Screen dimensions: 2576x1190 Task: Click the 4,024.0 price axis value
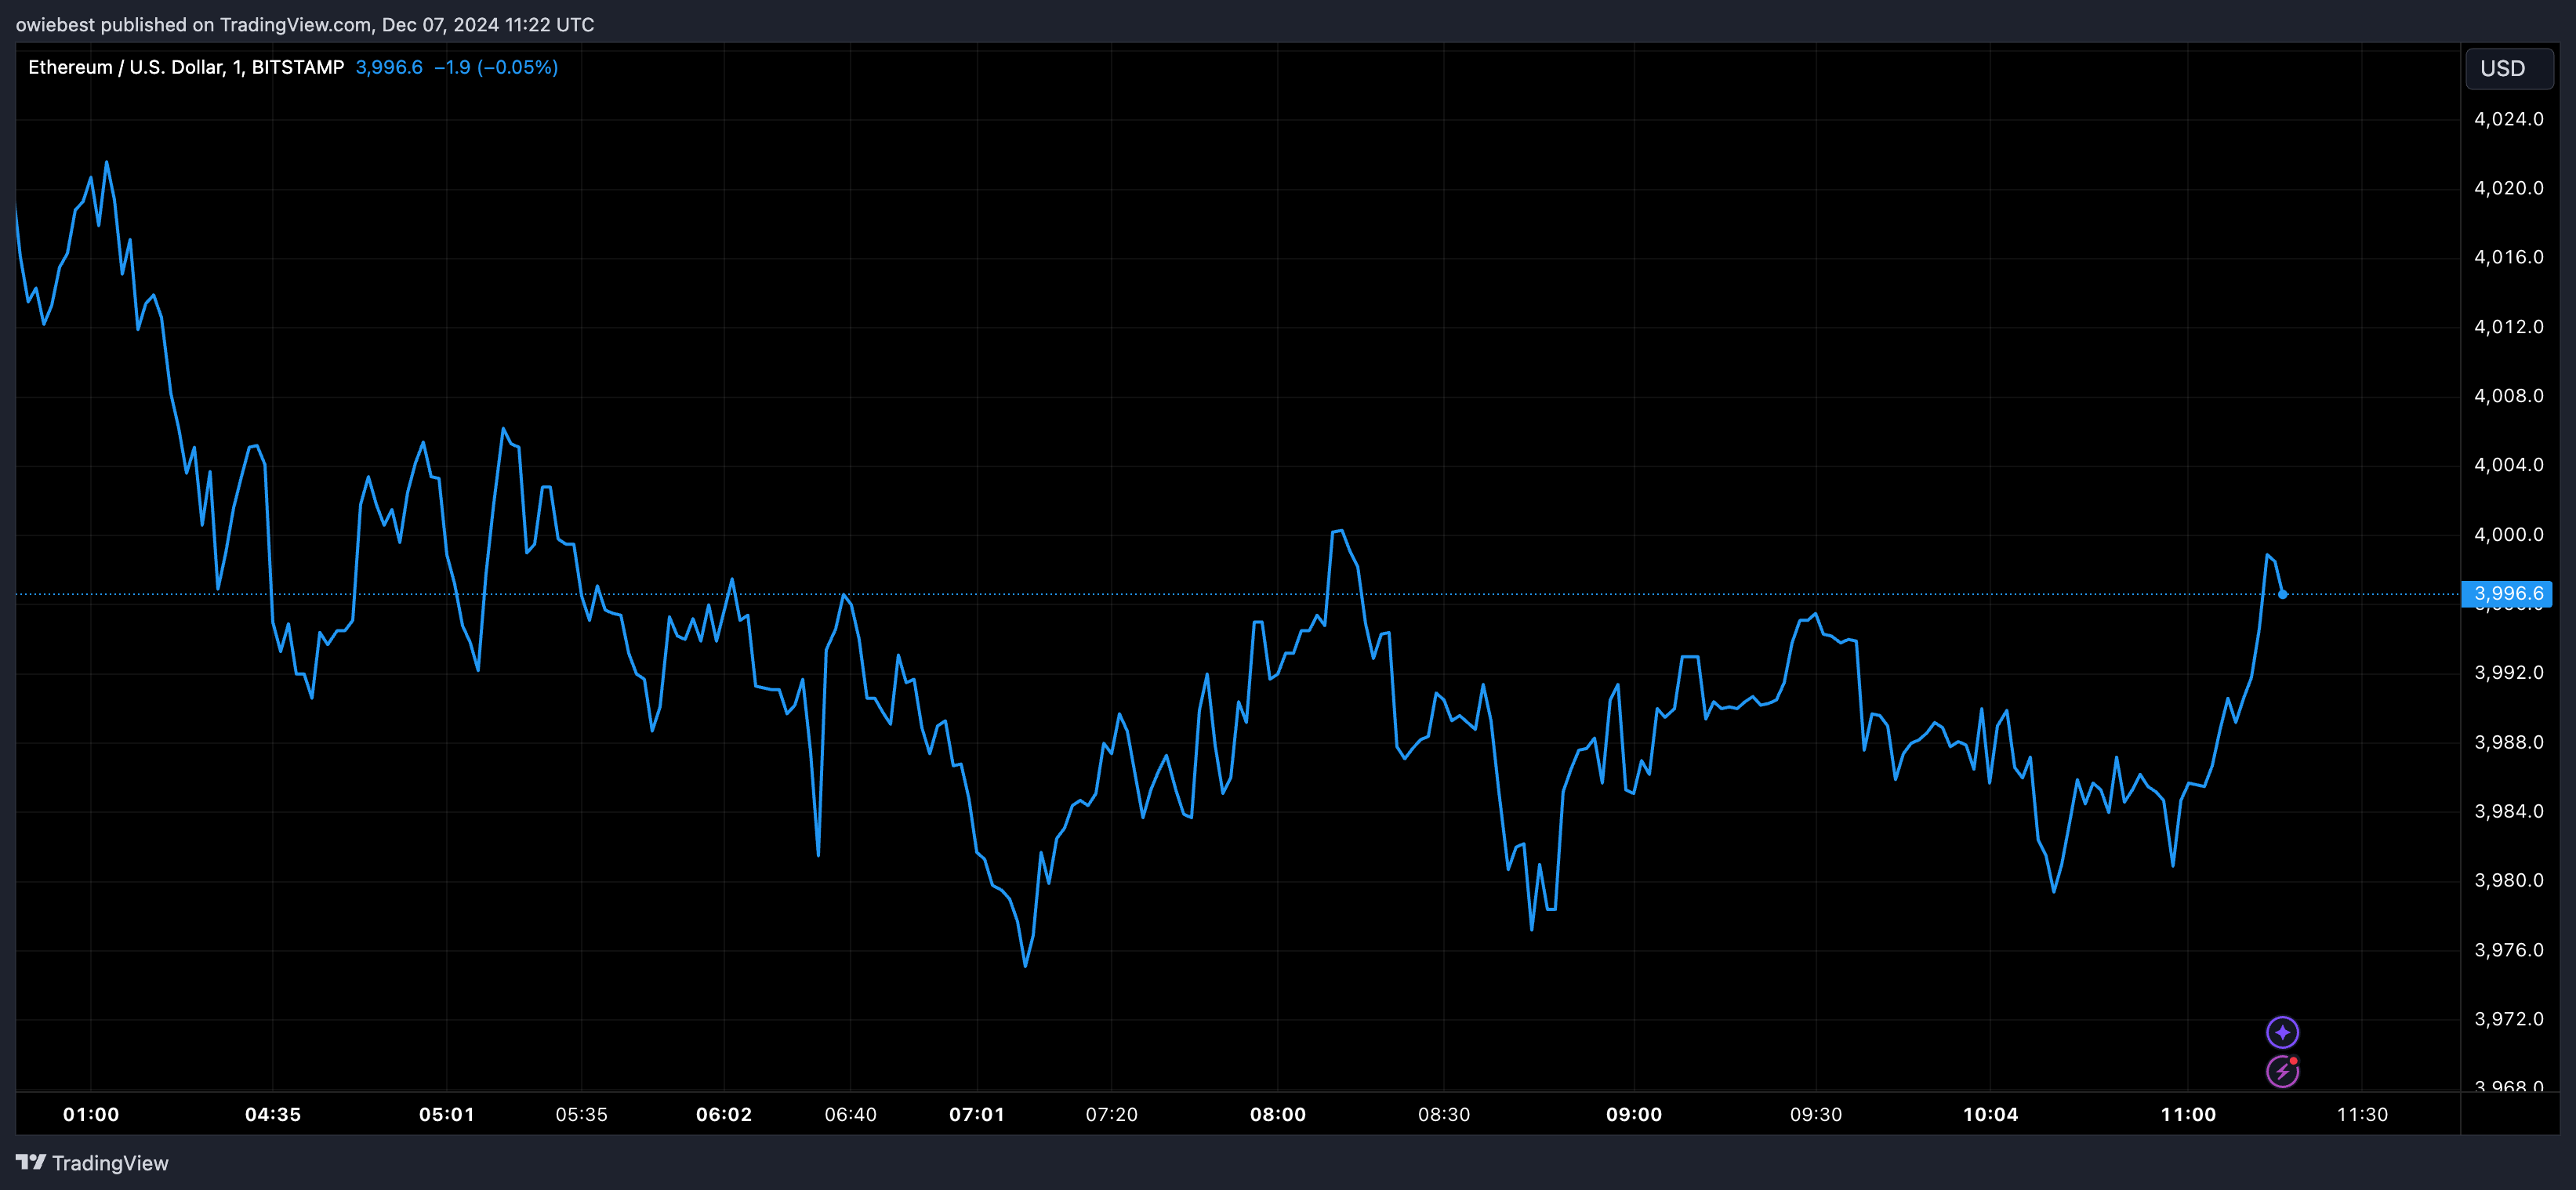(2509, 119)
